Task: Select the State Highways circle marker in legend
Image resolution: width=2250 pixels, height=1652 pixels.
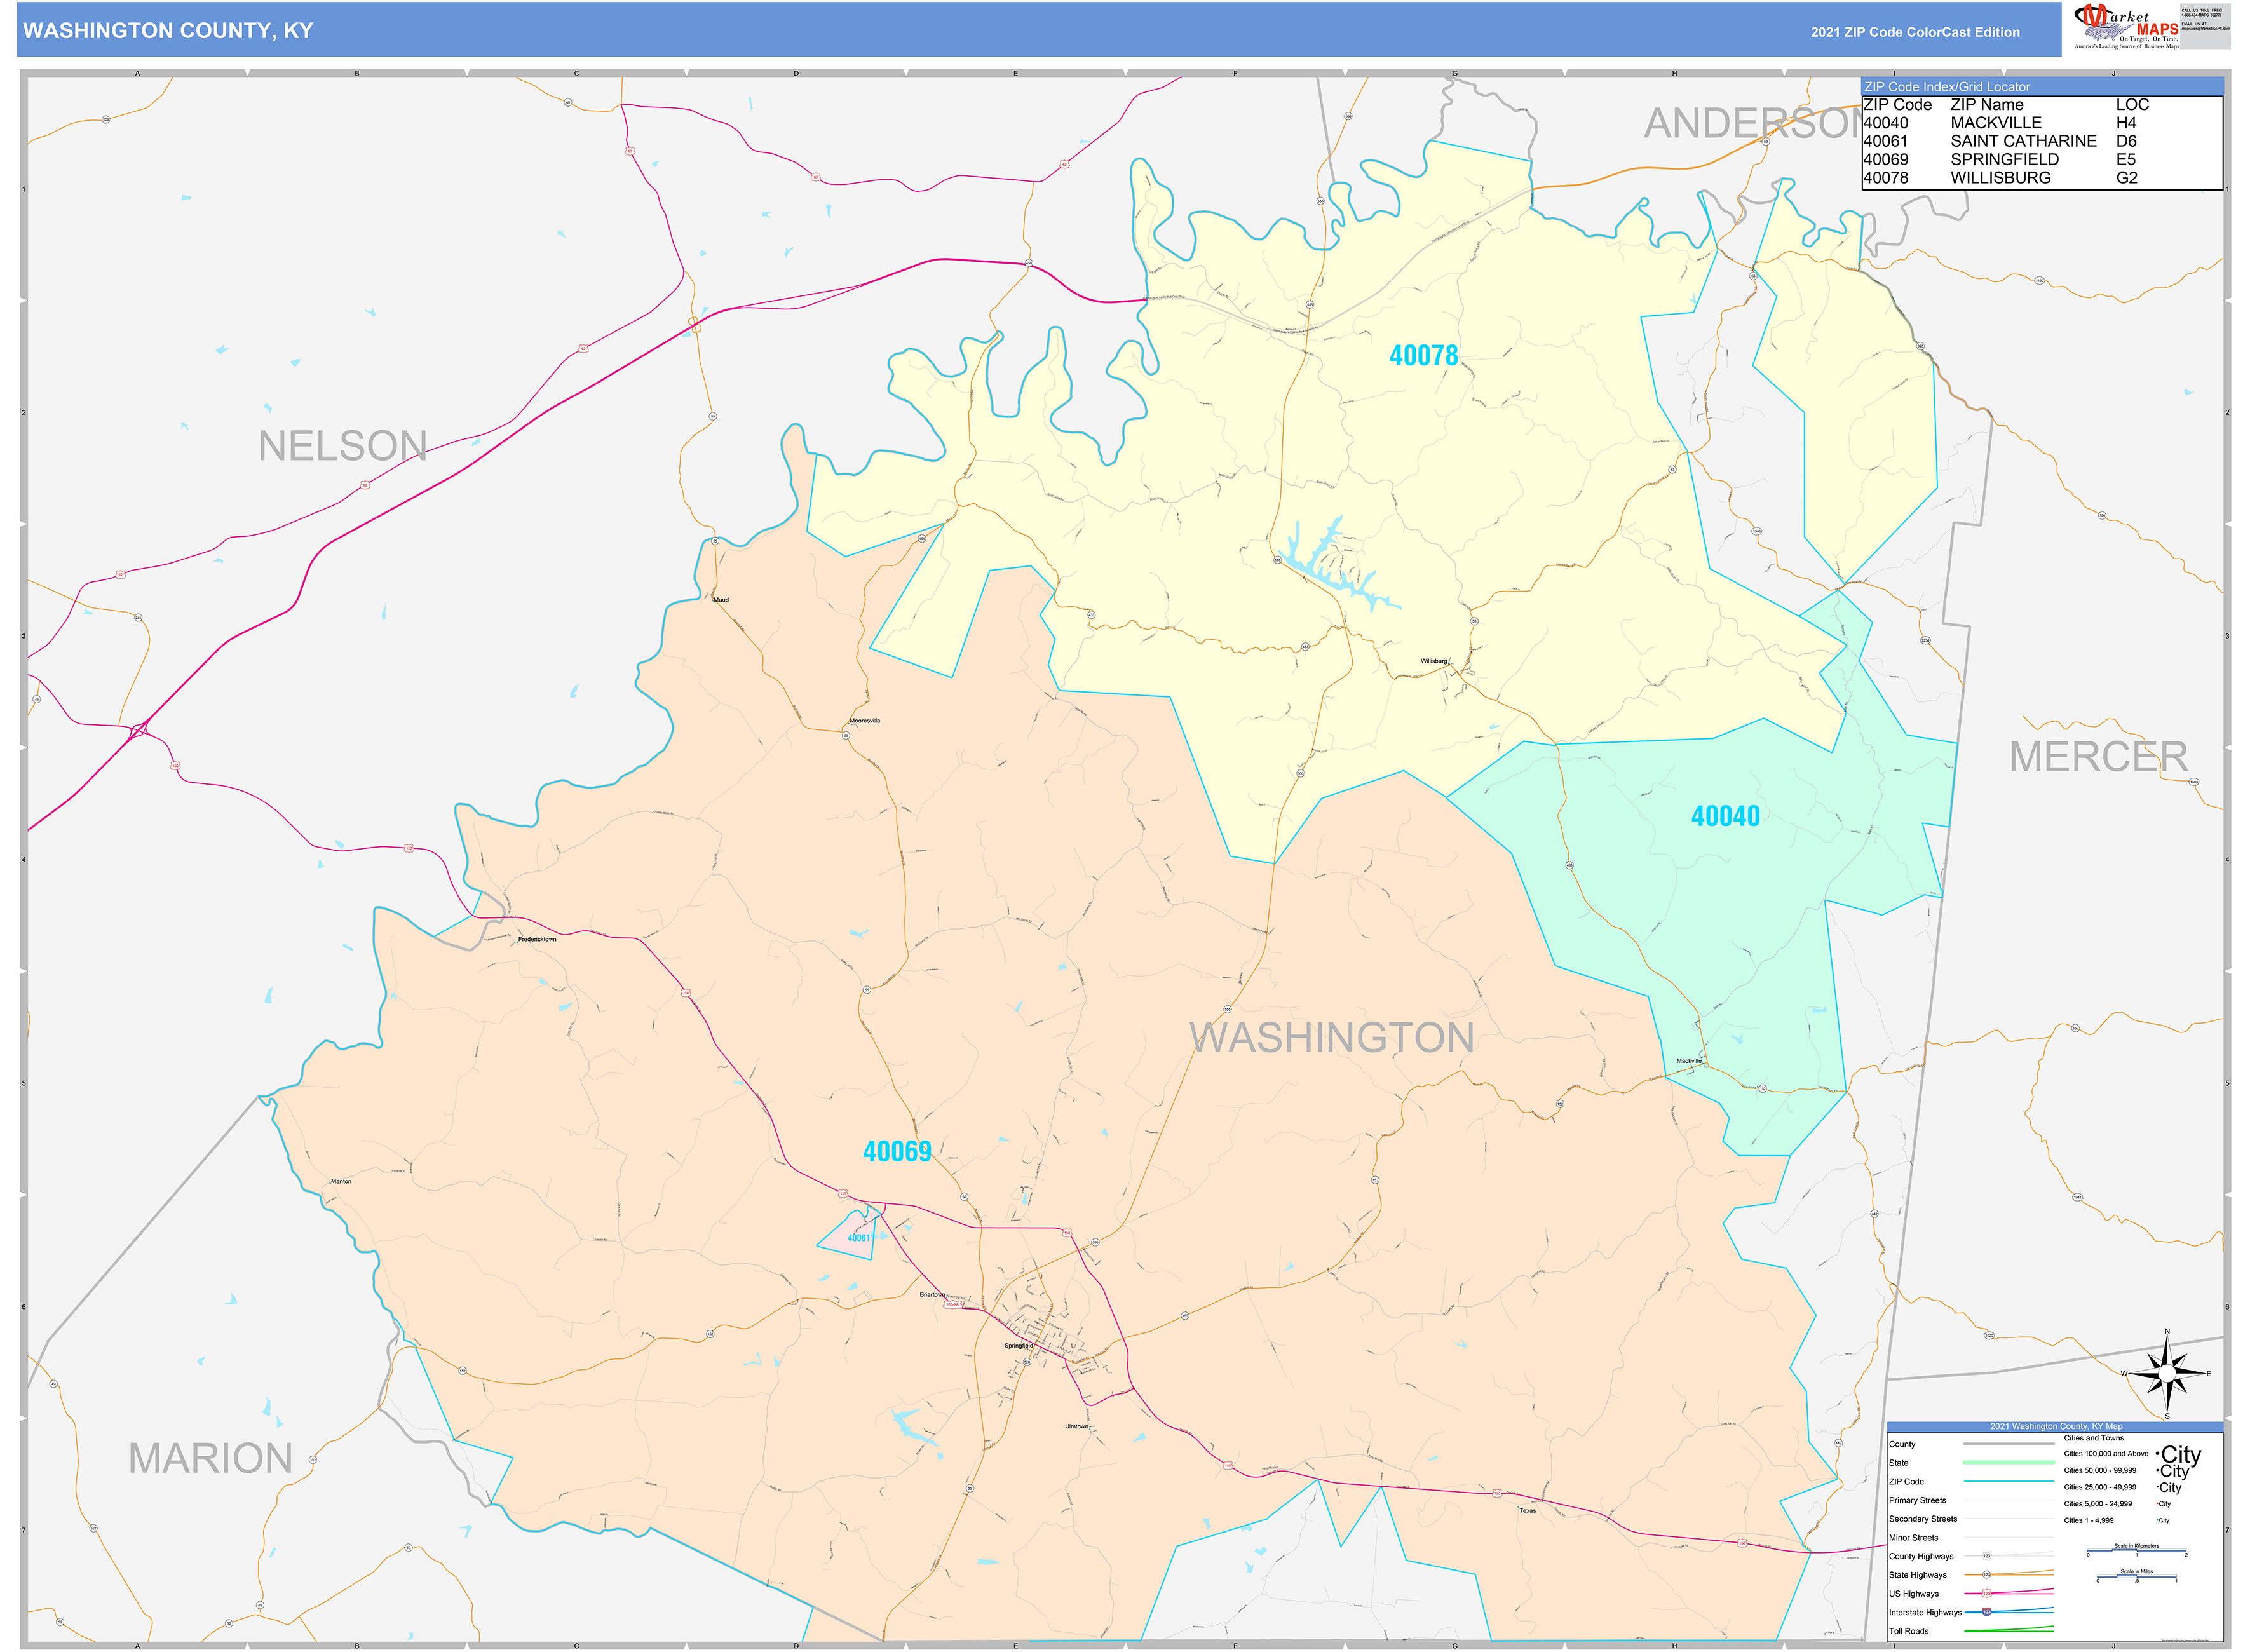Action: click(x=1987, y=1575)
